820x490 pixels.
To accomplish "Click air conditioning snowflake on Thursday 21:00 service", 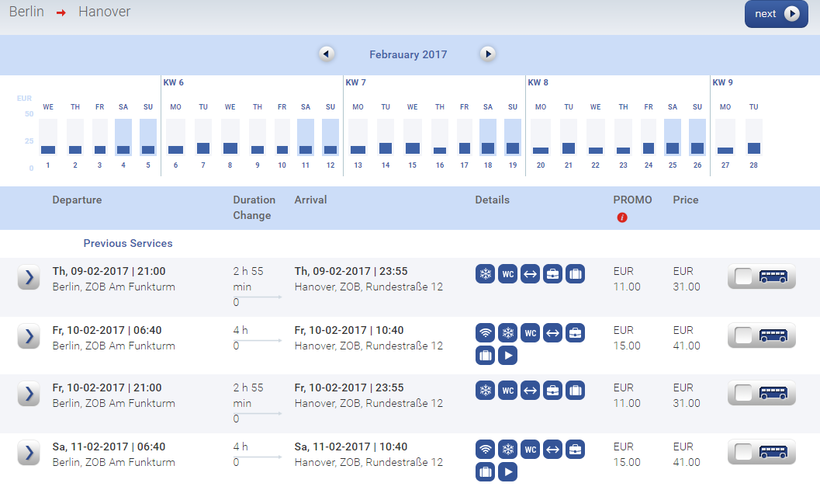I will [486, 274].
